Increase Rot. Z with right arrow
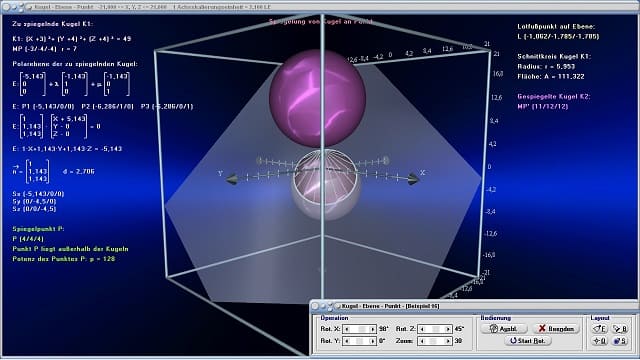 point(447,329)
